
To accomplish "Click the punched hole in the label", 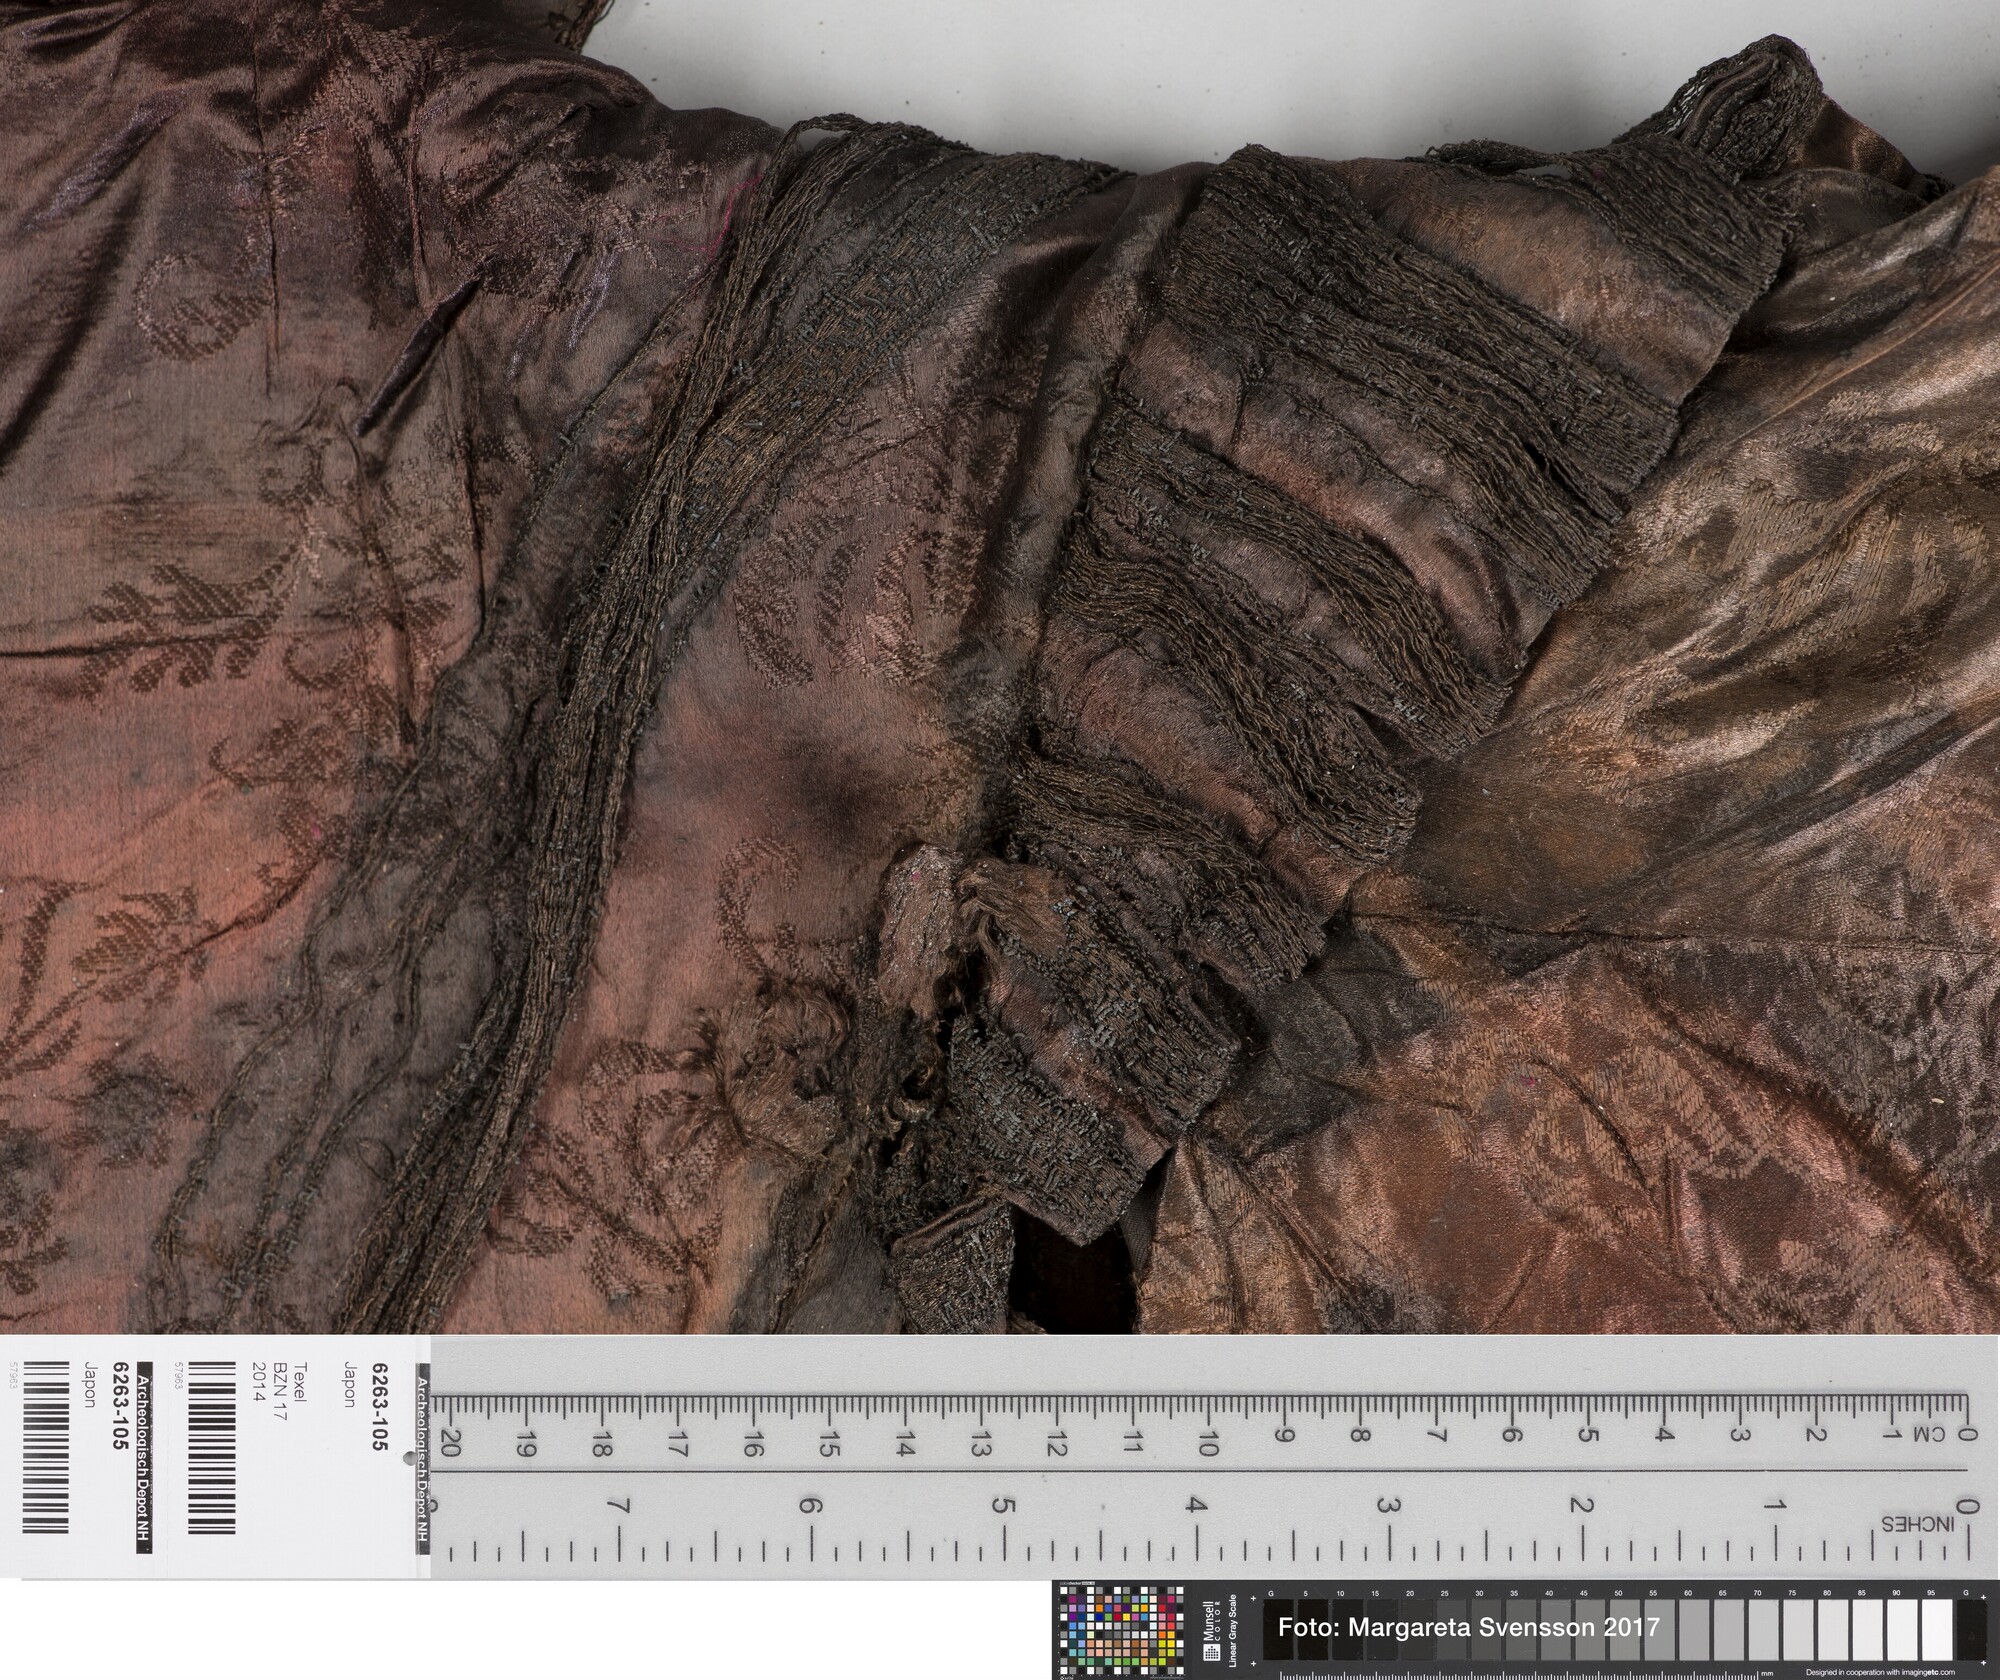I will coord(411,1458).
